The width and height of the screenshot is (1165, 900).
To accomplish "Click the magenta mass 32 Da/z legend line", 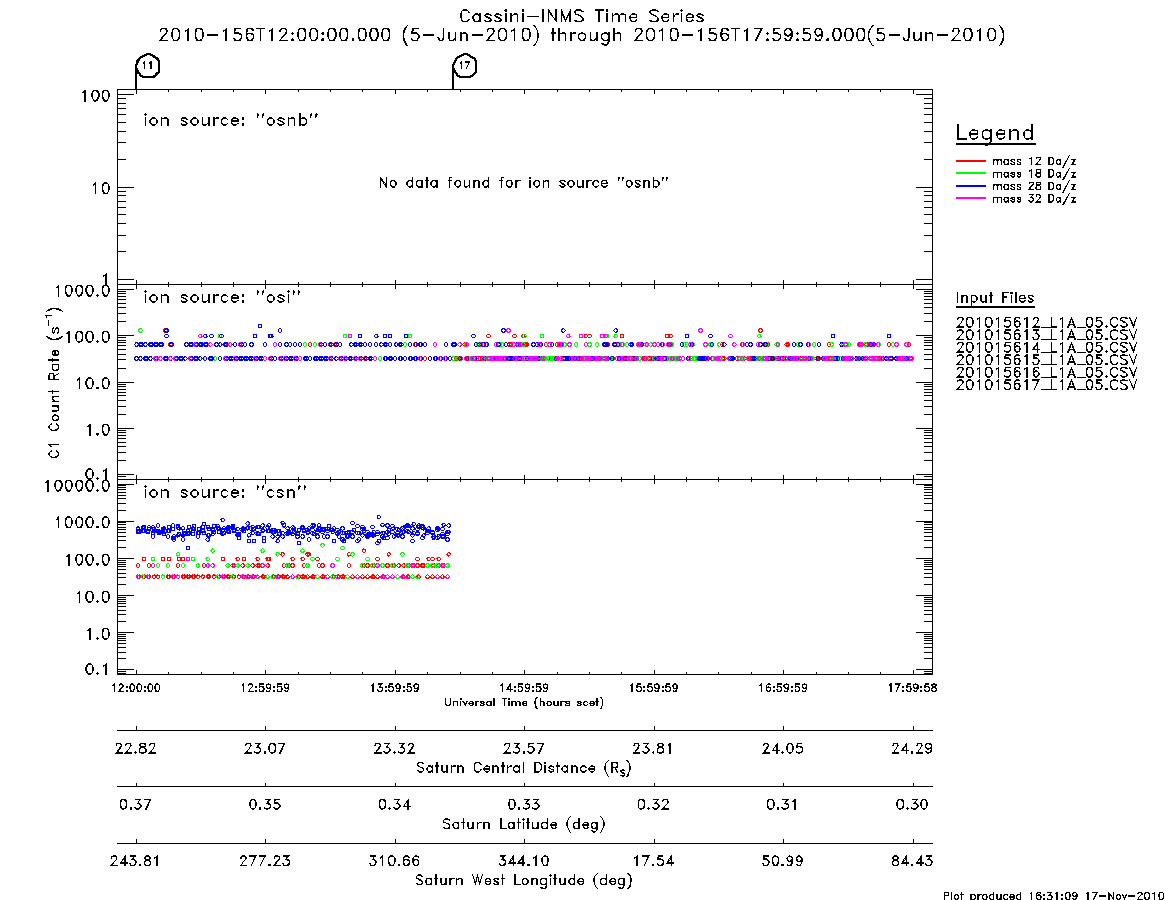I will tap(970, 199).
